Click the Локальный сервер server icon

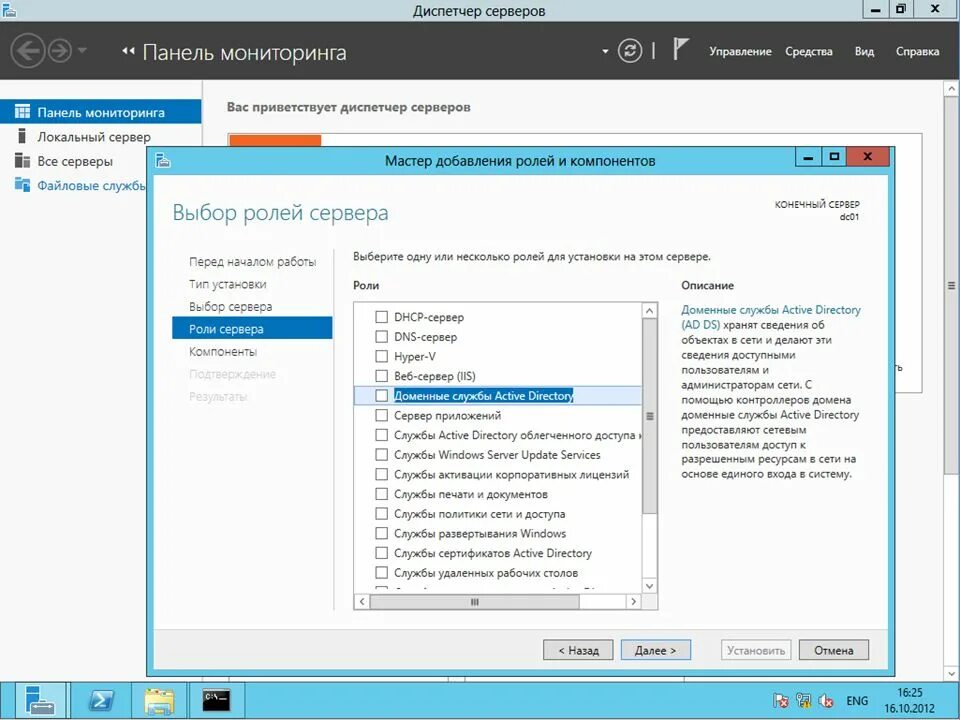pyautogui.click(x=22, y=135)
